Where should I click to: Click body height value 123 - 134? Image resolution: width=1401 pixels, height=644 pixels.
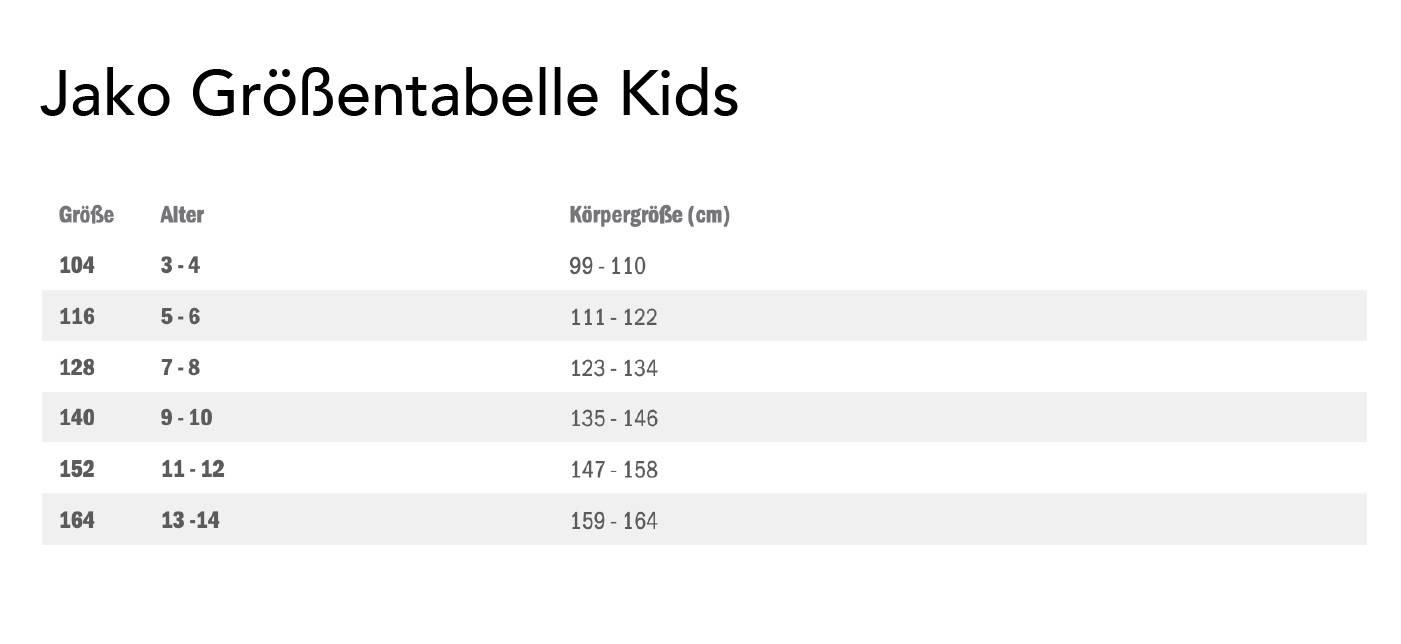click(614, 368)
